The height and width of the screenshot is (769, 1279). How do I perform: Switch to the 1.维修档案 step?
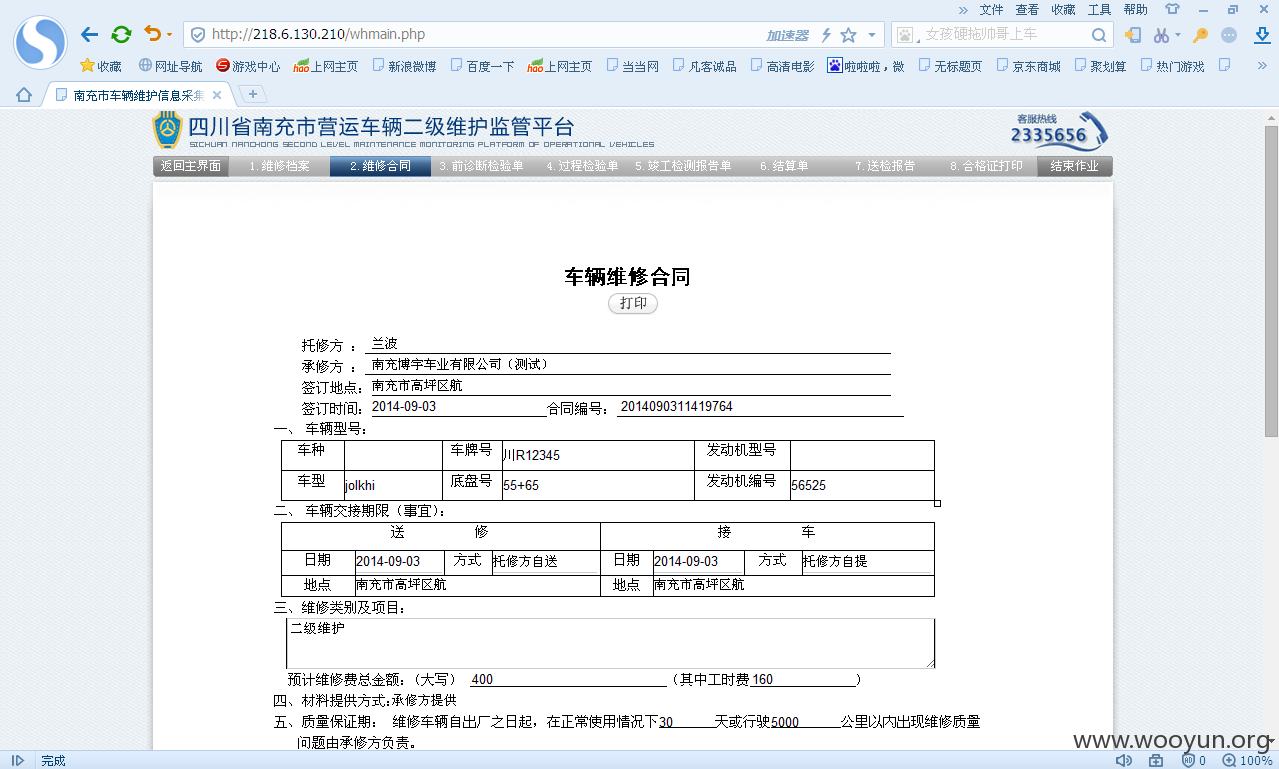pos(280,166)
